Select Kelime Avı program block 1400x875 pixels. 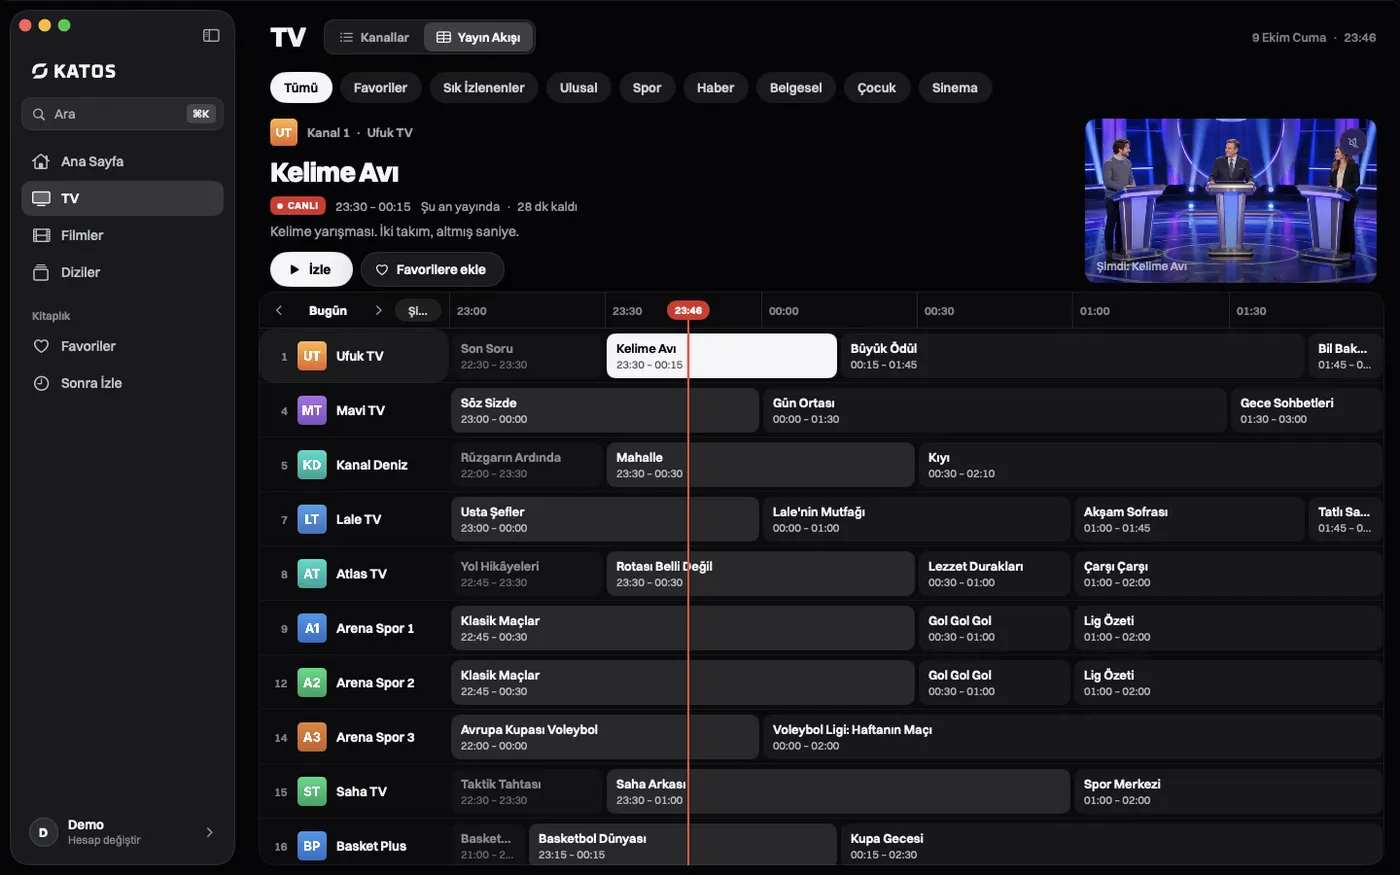pyautogui.click(x=721, y=356)
